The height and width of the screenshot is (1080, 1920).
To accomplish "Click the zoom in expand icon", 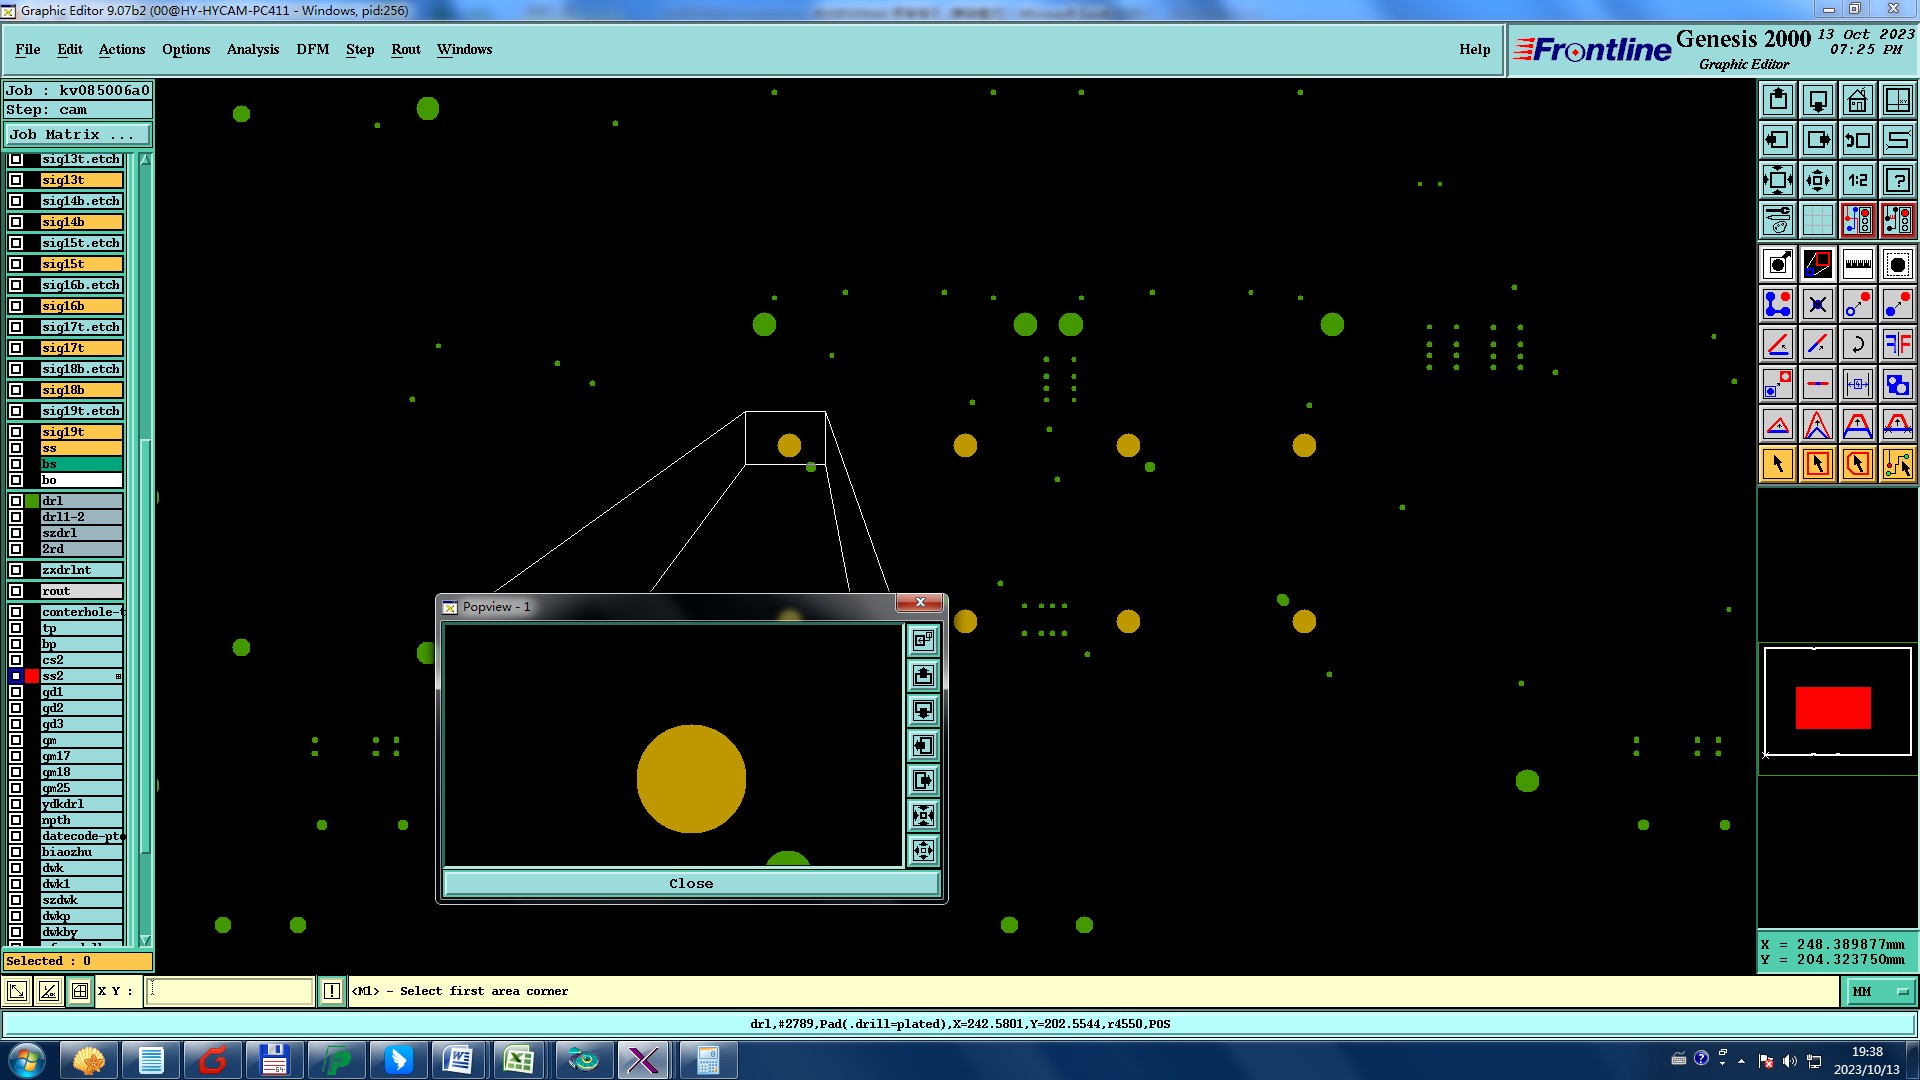I will point(1778,180).
